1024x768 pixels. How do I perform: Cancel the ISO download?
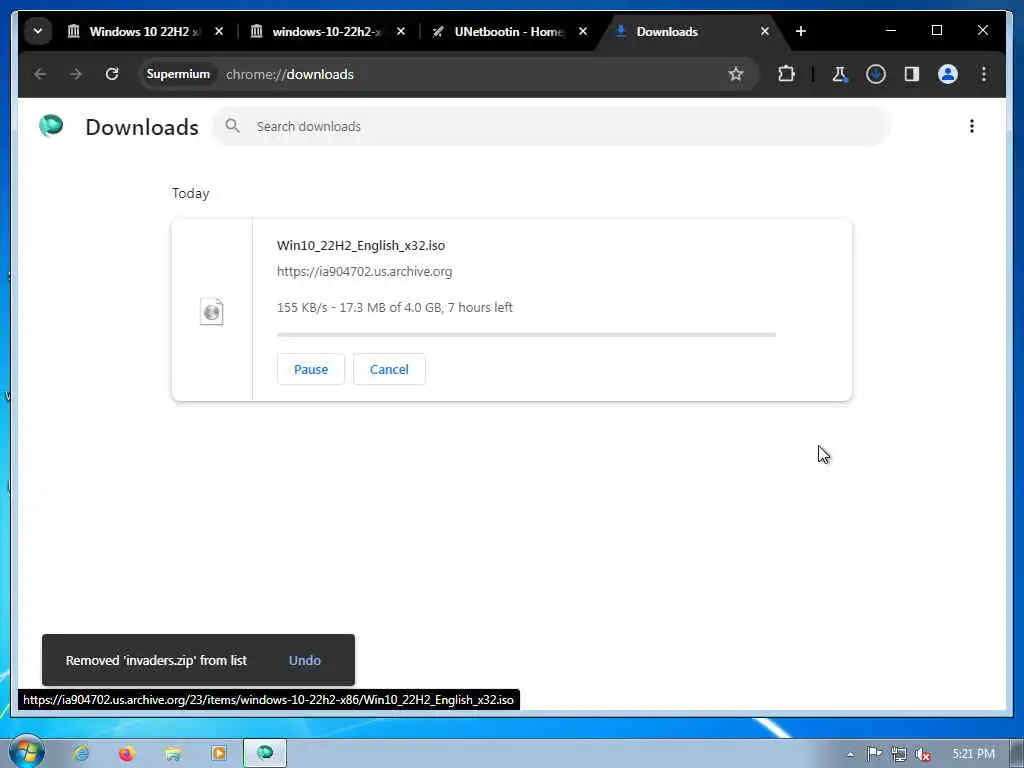click(x=389, y=369)
